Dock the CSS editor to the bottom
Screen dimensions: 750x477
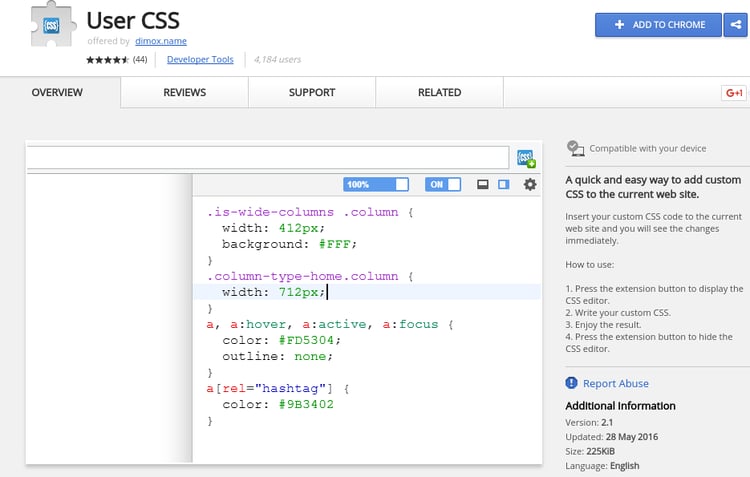pyautogui.click(x=482, y=184)
